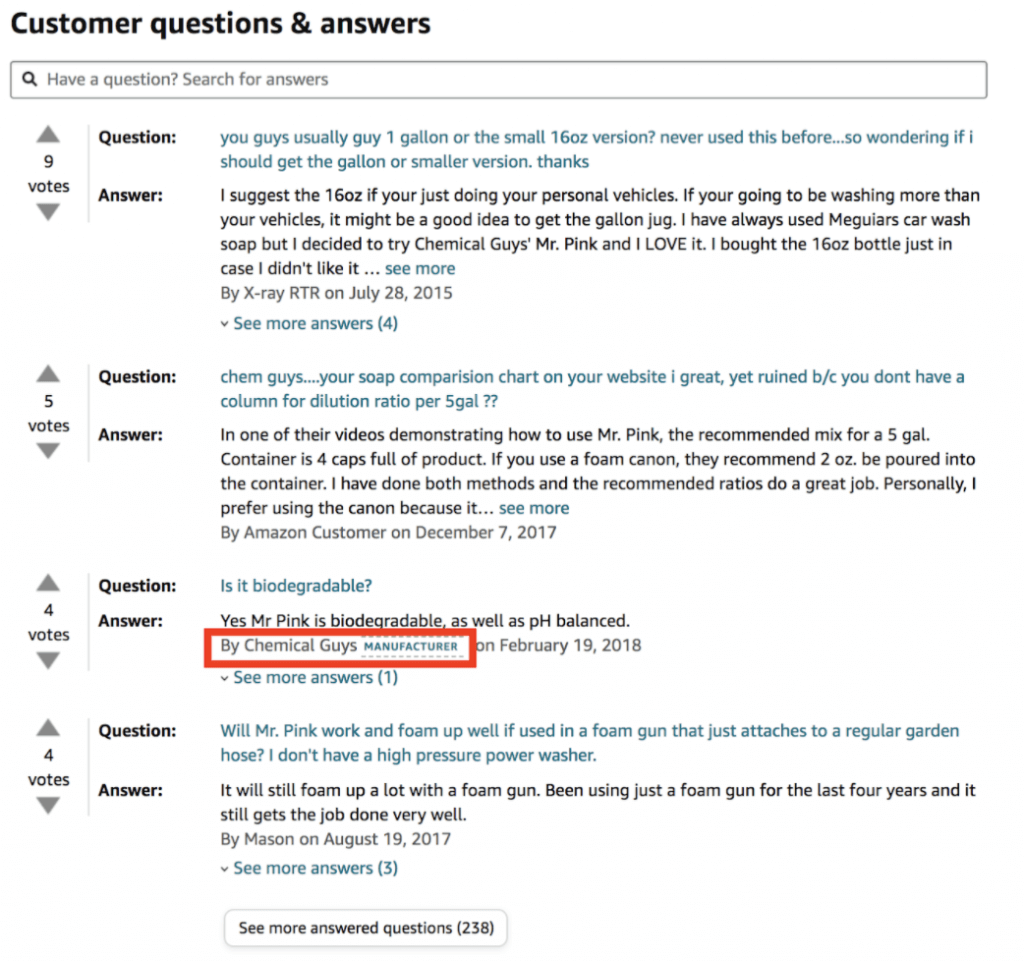Downvote the biodegradable question

48,660
